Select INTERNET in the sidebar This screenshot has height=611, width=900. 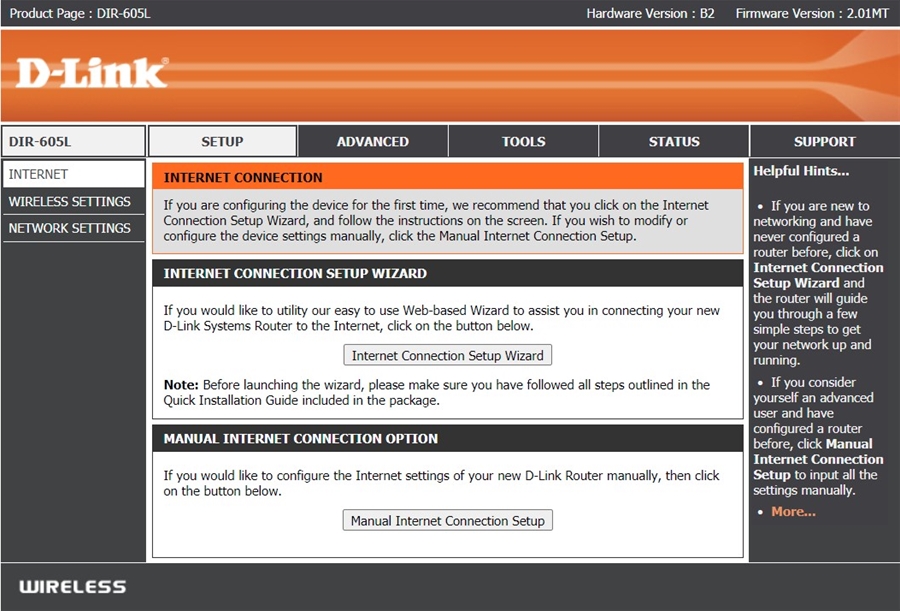click(x=73, y=174)
